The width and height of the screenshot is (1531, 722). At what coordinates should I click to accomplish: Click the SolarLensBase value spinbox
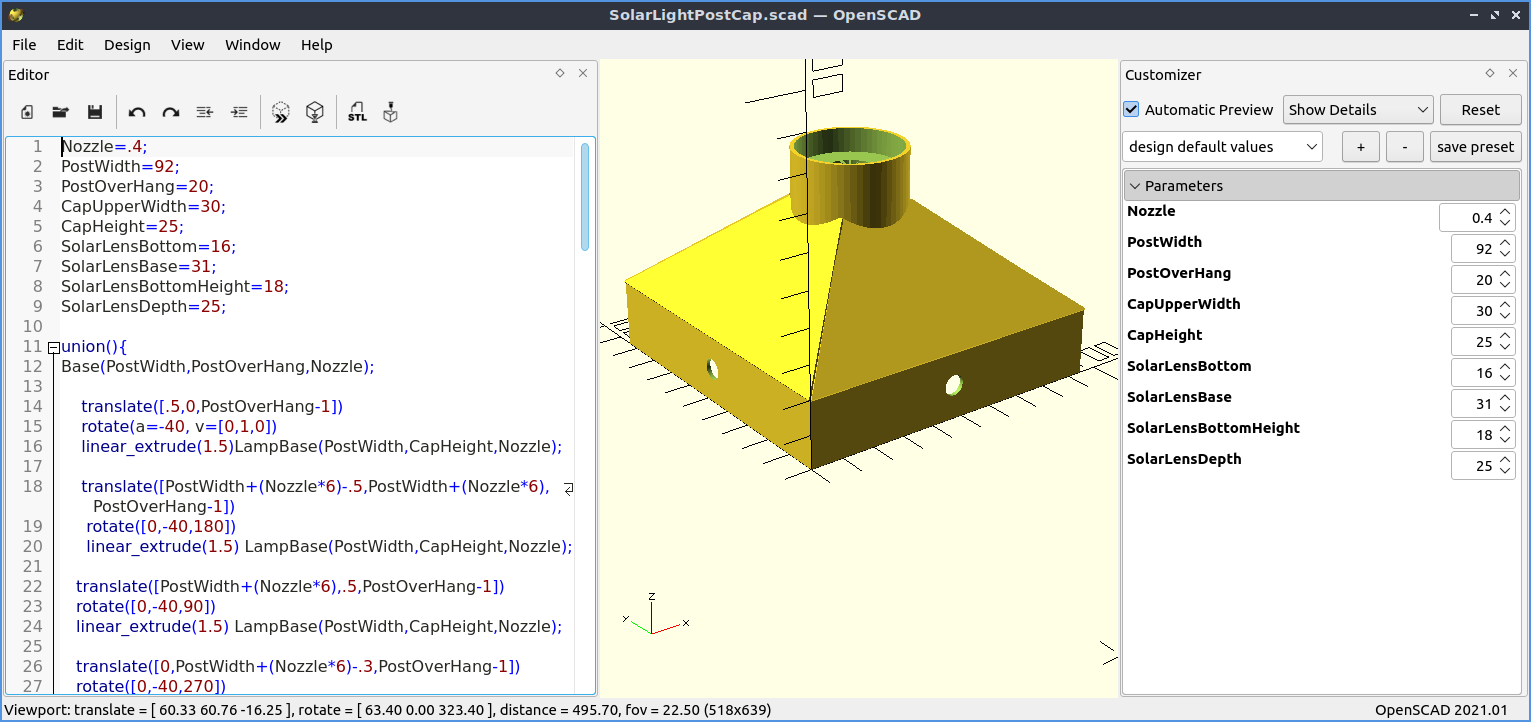click(x=1483, y=404)
